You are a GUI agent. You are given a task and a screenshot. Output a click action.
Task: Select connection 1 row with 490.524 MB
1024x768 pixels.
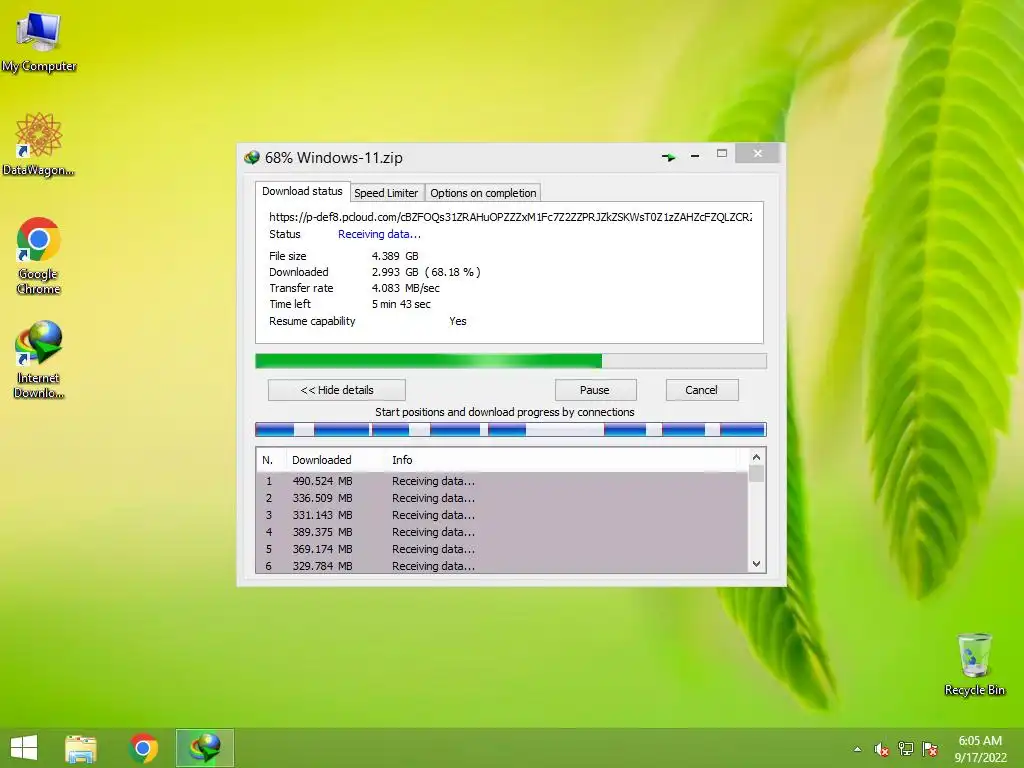(x=502, y=481)
